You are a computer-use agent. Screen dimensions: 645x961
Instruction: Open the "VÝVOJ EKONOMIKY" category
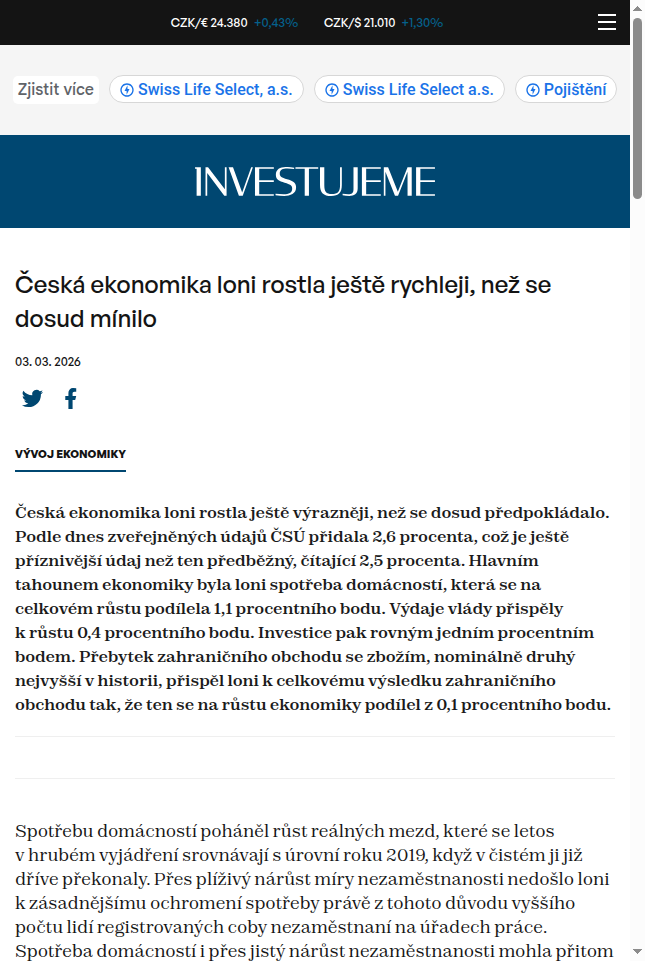click(x=69, y=453)
